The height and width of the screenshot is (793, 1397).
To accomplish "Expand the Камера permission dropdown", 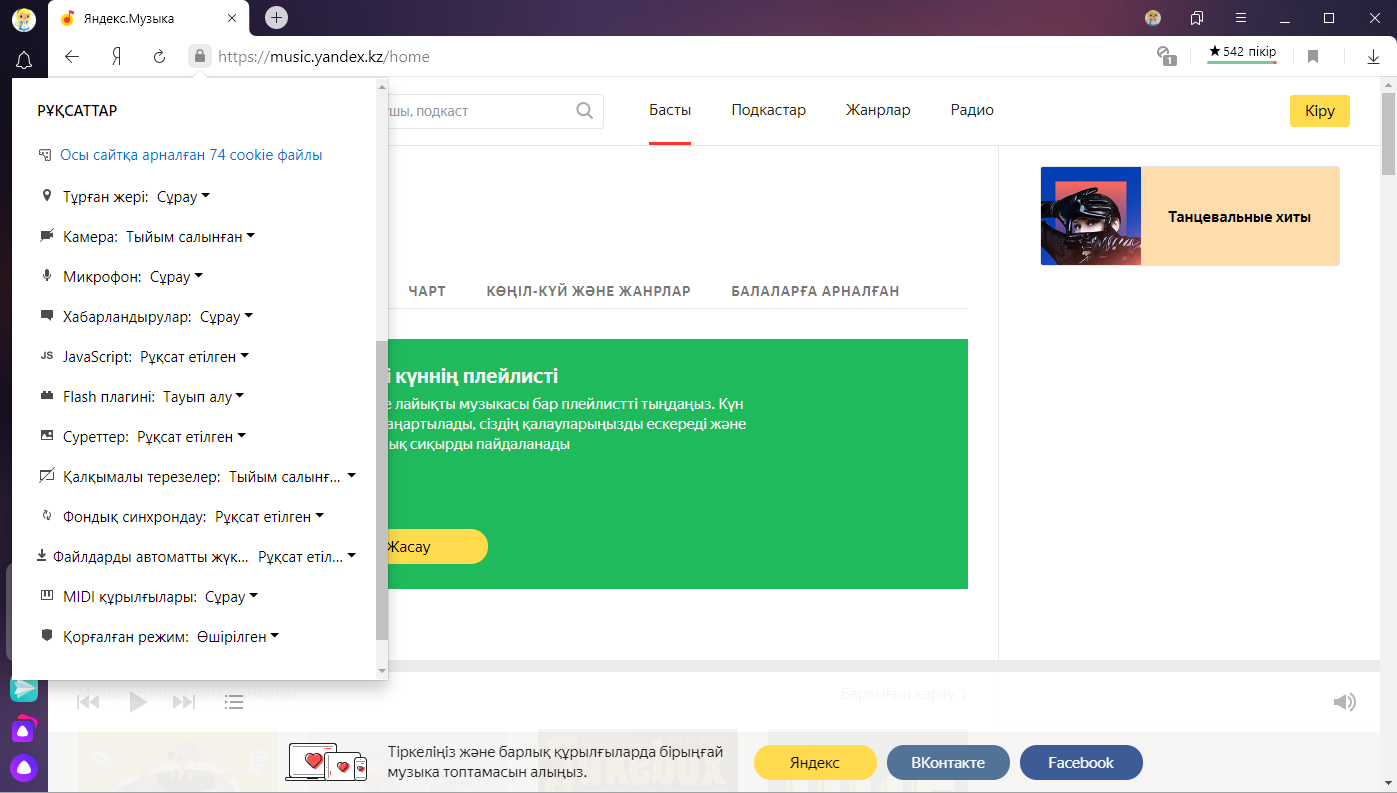I will 190,237.
